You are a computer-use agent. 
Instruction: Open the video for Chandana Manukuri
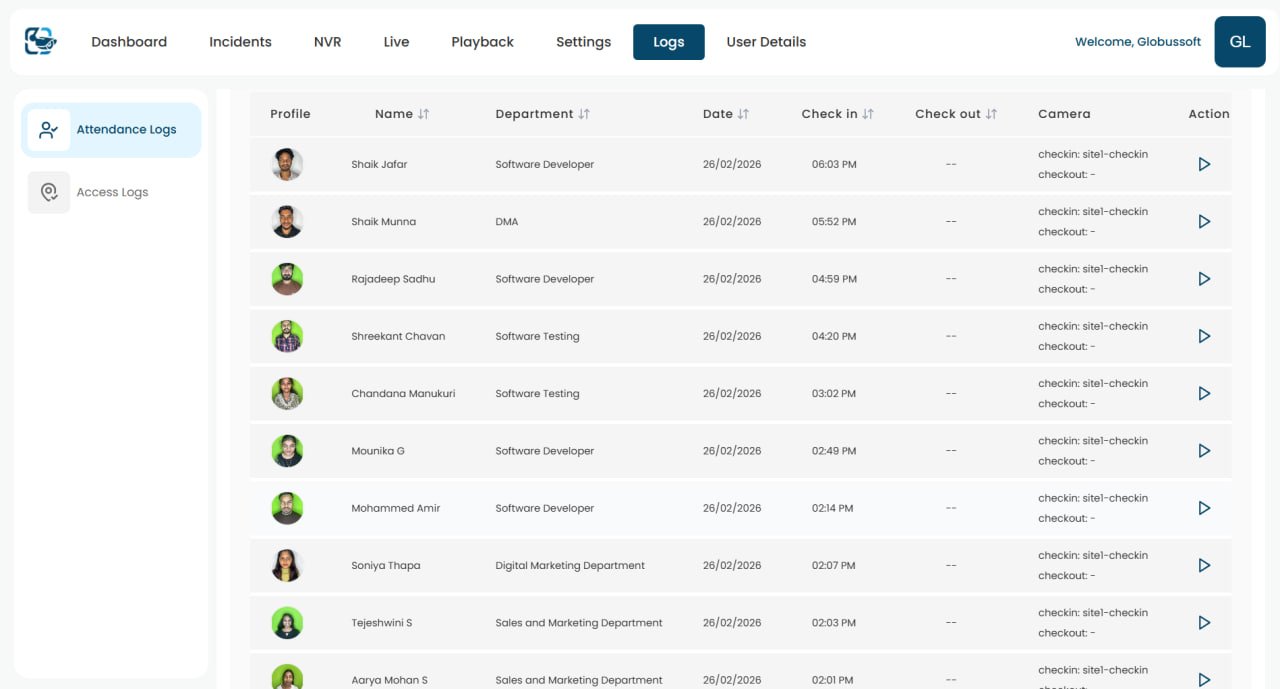(1204, 393)
